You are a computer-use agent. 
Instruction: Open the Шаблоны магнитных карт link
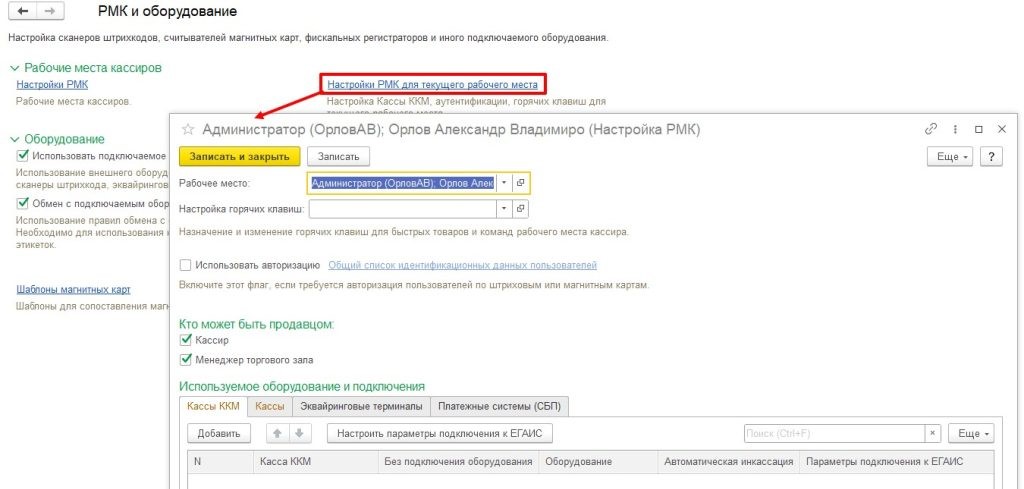73,290
